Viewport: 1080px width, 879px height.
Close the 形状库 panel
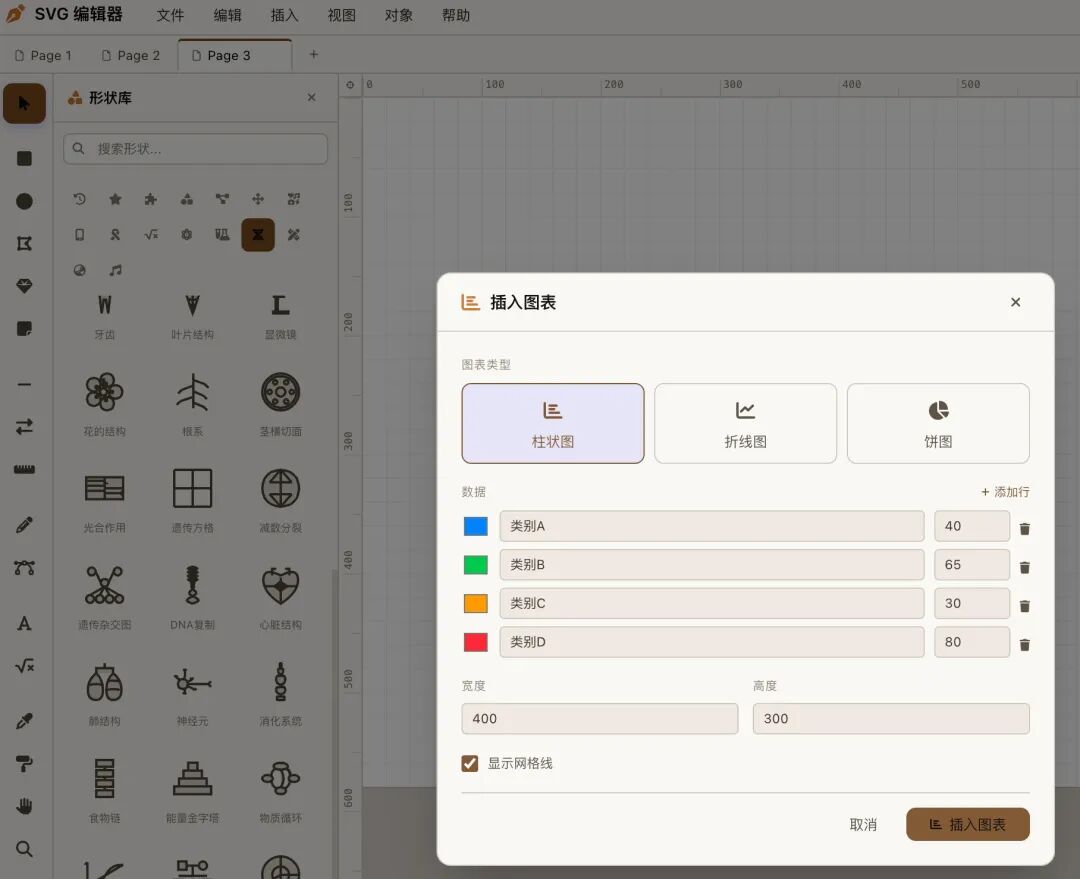click(x=311, y=98)
